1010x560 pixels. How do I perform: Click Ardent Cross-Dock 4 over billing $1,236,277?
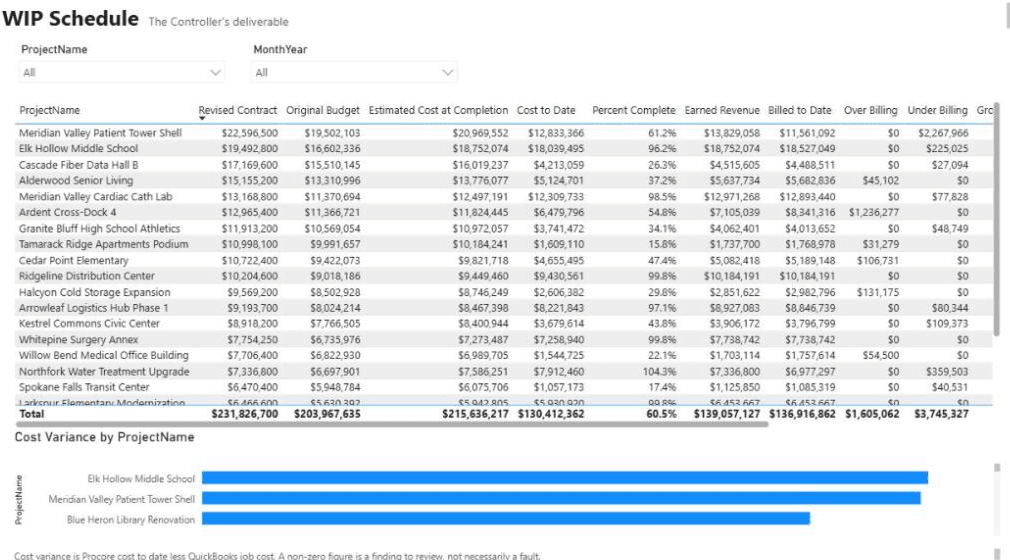[x=873, y=212]
